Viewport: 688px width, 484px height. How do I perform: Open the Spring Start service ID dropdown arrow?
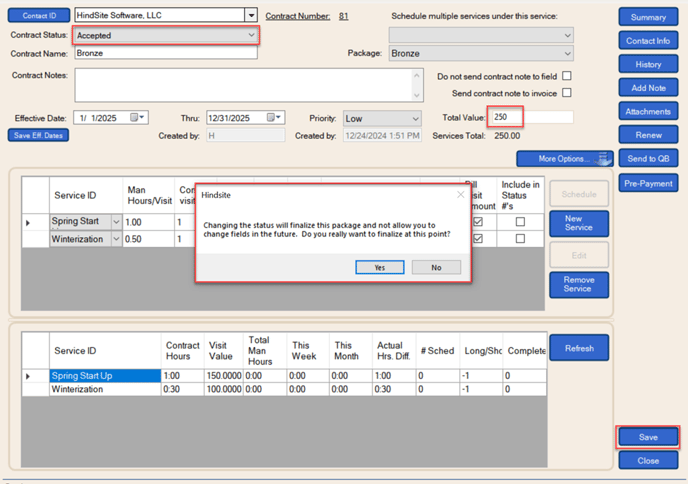click(x=116, y=222)
